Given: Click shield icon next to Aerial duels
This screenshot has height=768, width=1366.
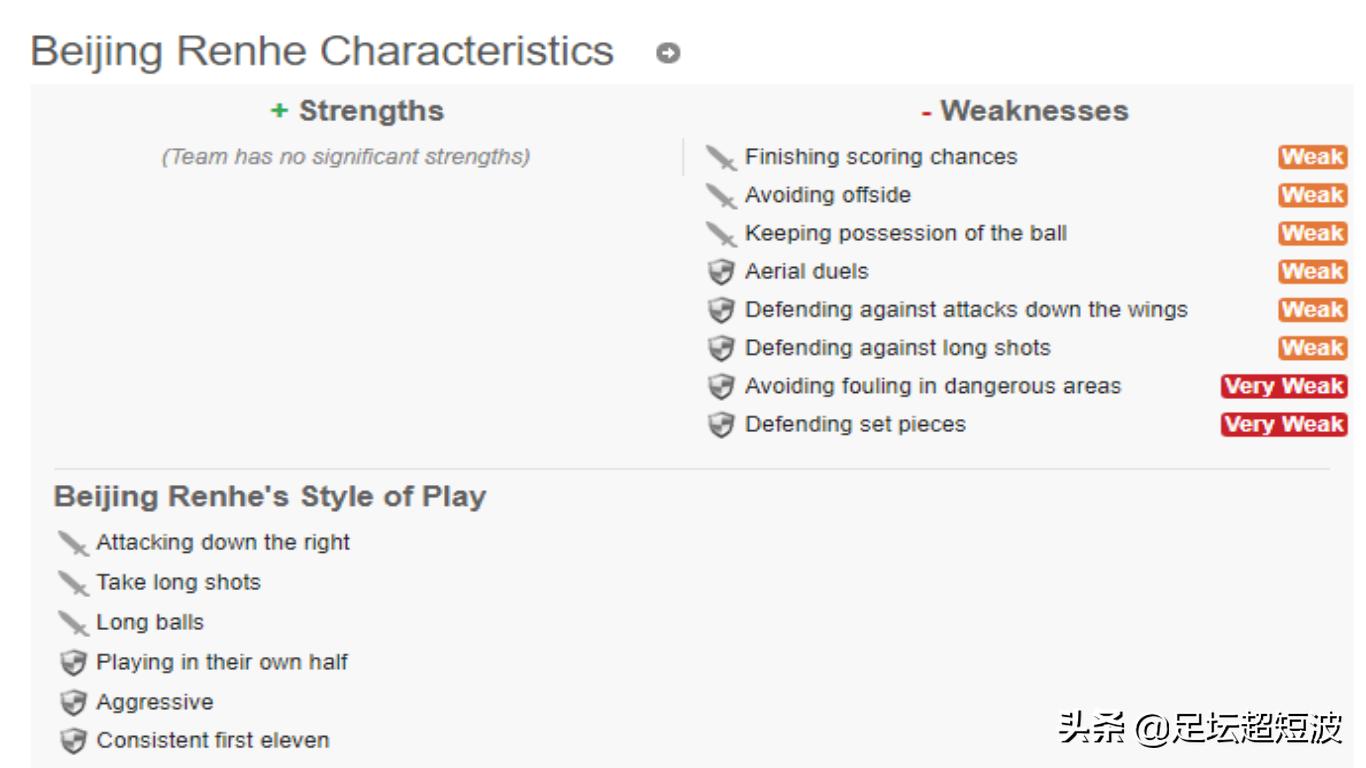Looking at the screenshot, I should 720,272.
